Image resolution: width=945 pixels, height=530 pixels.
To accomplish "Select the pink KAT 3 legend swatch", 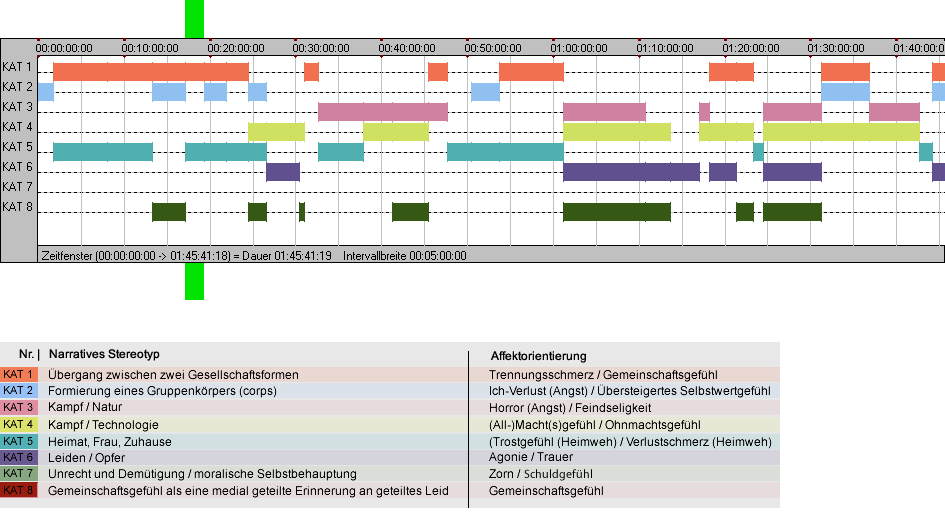I will tap(19, 408).
